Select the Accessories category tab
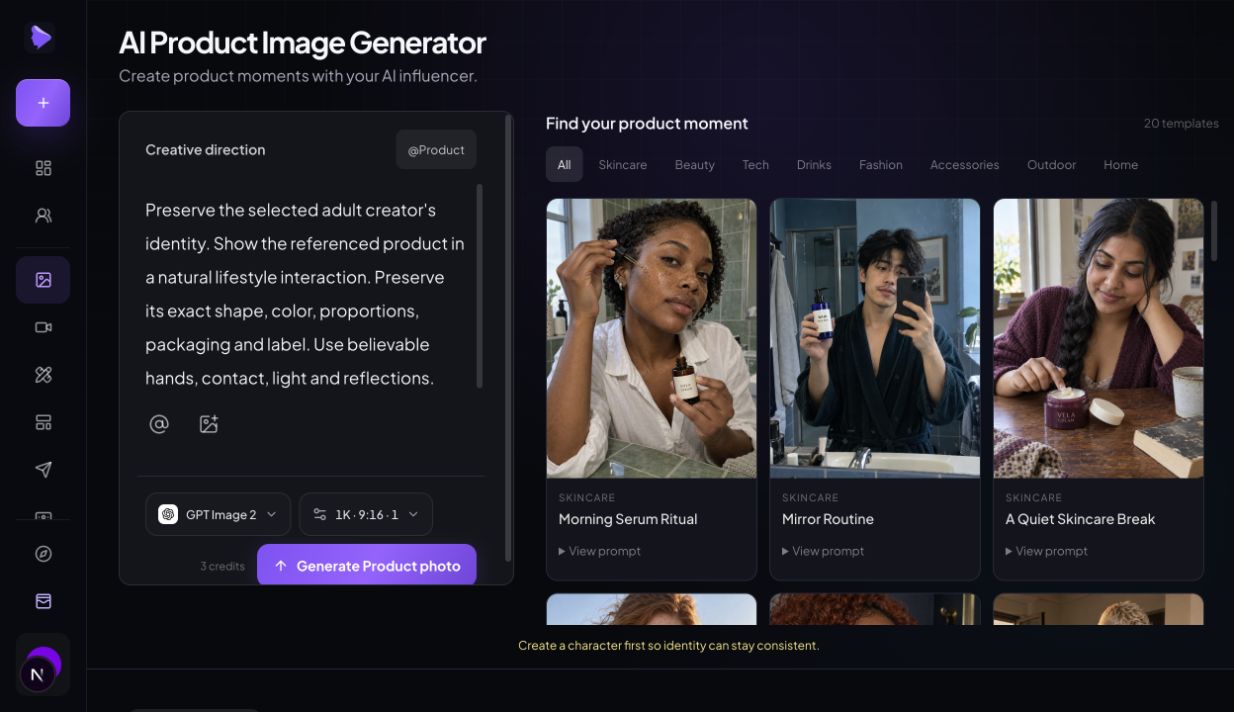 [x=965, y=165]
